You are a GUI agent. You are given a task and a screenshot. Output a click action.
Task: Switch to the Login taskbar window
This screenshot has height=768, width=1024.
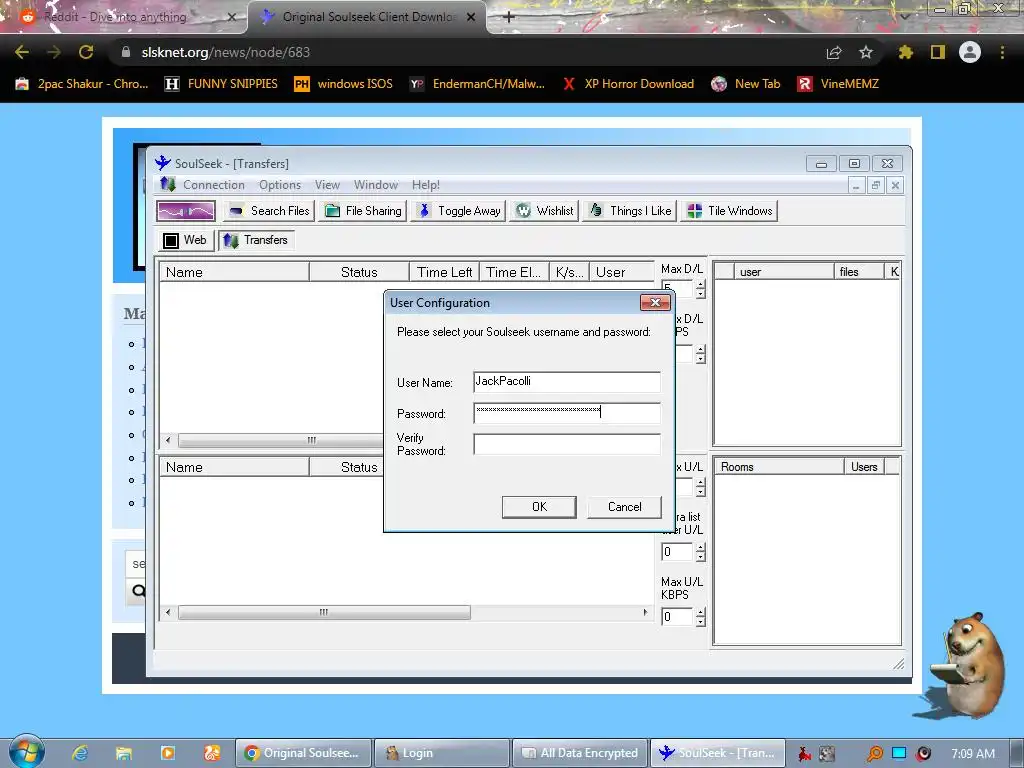pyautogui.click(x=441, y=753)
